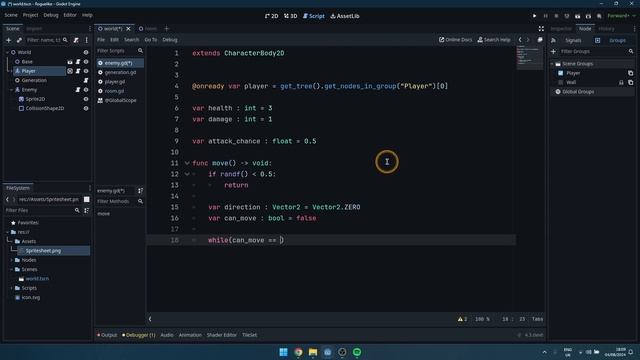This screenshot has height=360, width=640.
Task: Open Spotify from the Windows taskbar
Action: [x=357, y=352]
